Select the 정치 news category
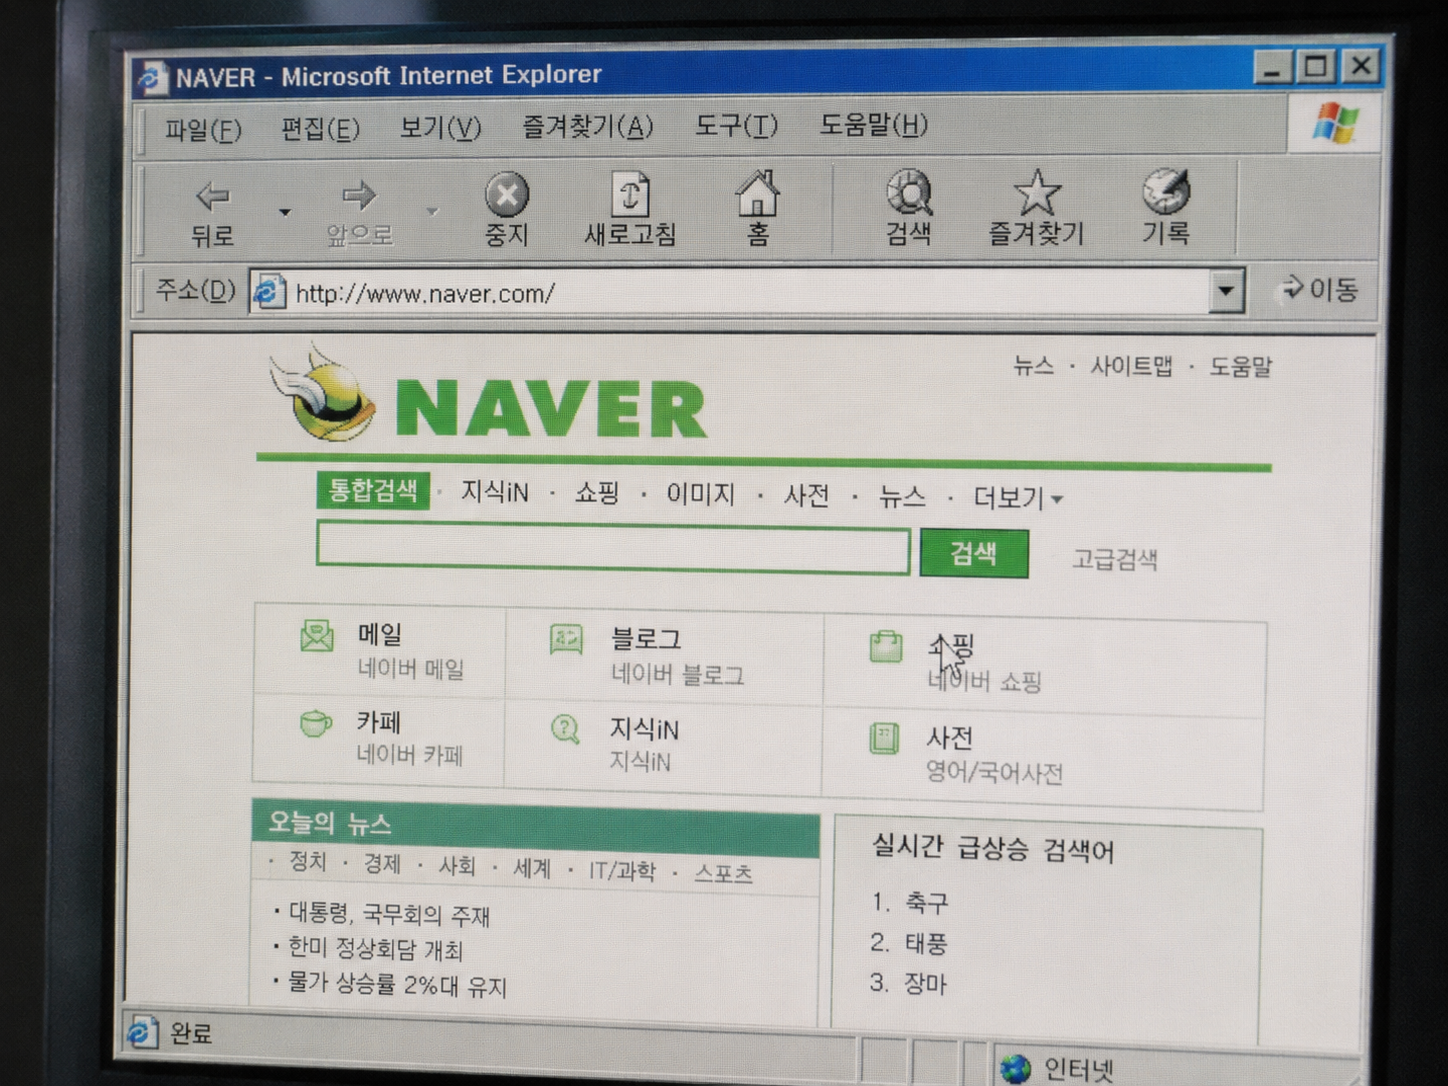Screen dimensions: 1448x1086 coord(308,861)
